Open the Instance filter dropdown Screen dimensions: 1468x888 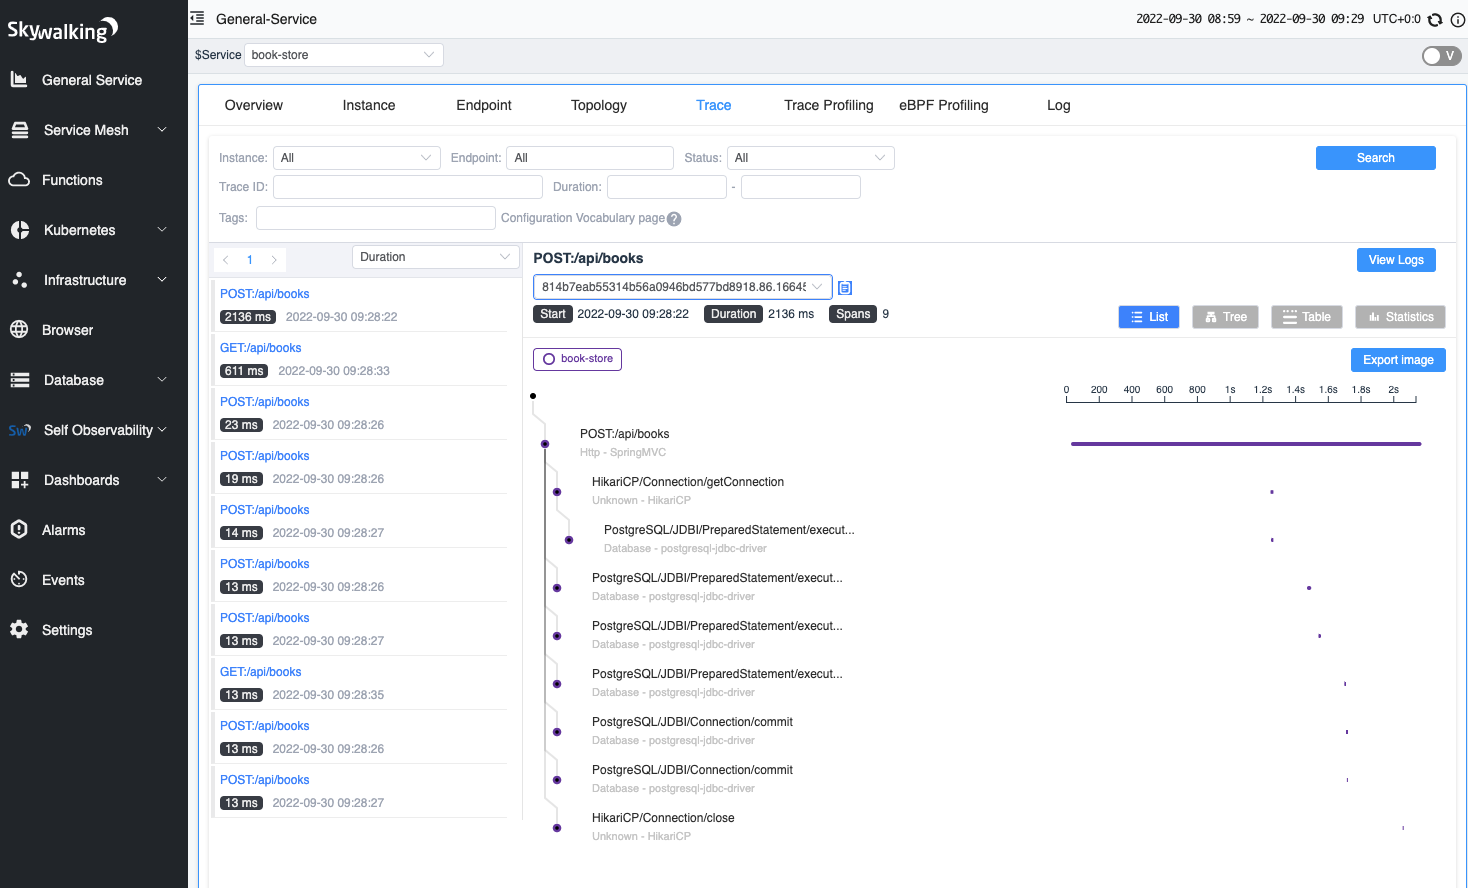click(357, 158)
